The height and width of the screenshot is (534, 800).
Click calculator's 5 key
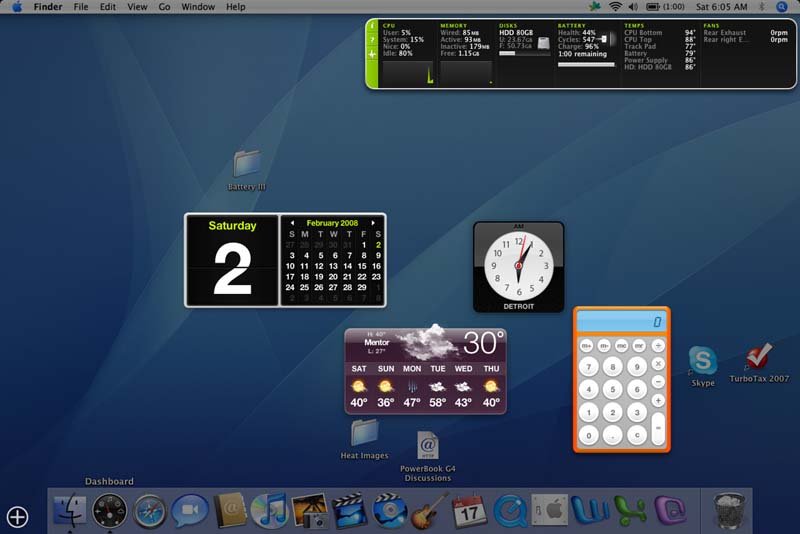(613, 389)
